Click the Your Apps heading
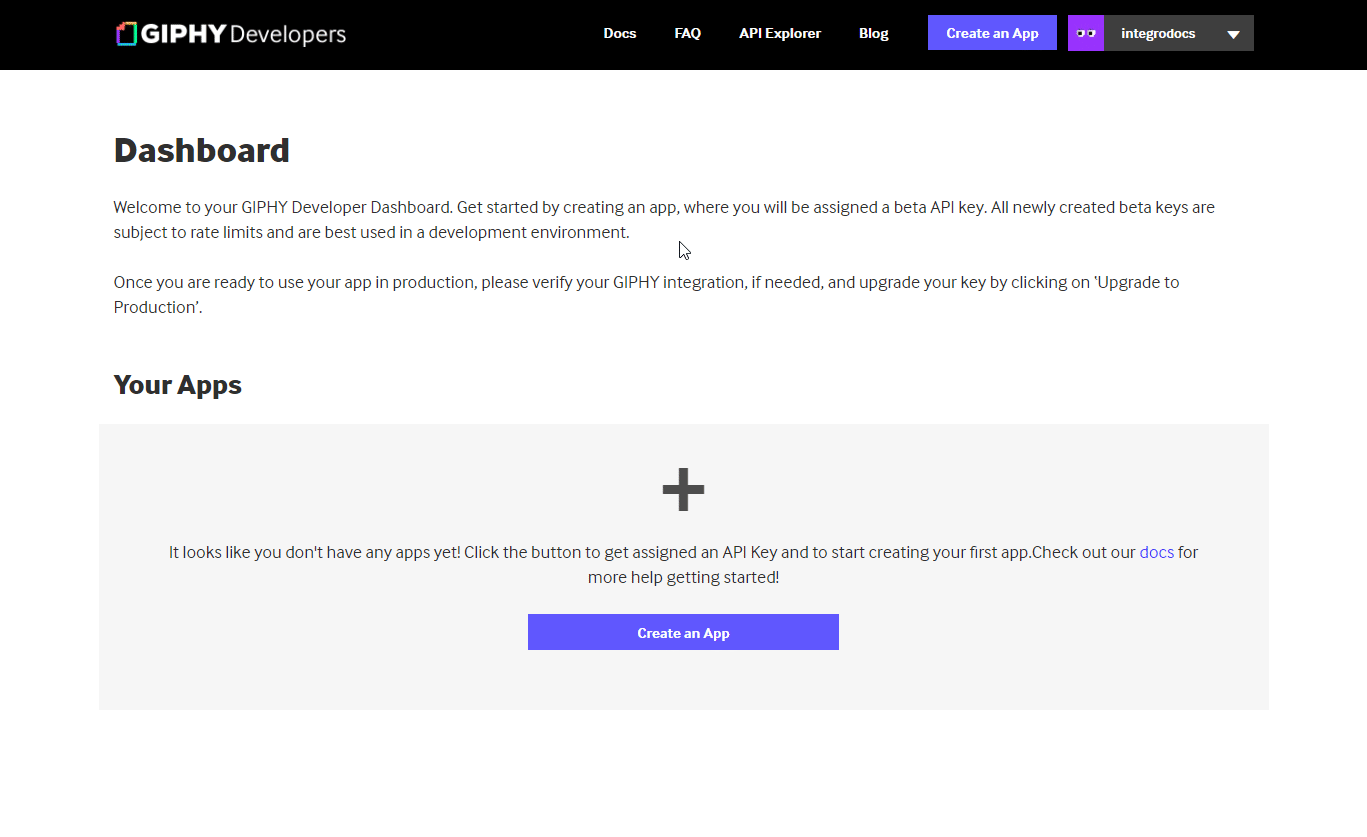Viewport: 1367px width, 837px height. click(x=178, y=385)
